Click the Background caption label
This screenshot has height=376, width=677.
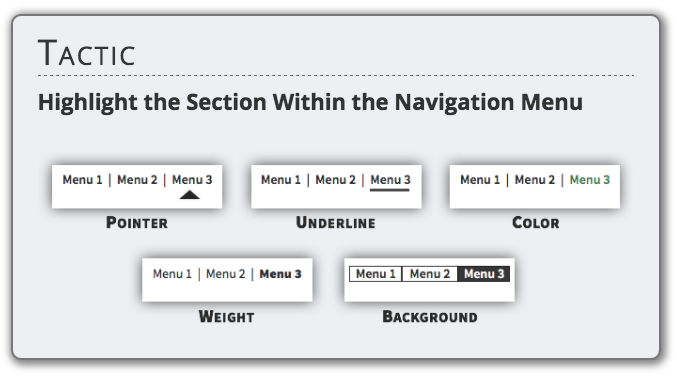coord(430,317)
